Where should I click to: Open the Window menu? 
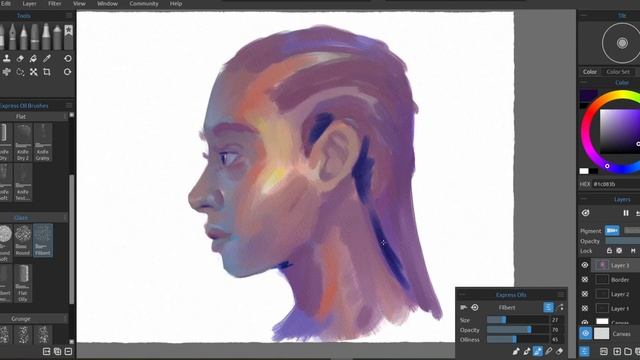tap(107, 4)
